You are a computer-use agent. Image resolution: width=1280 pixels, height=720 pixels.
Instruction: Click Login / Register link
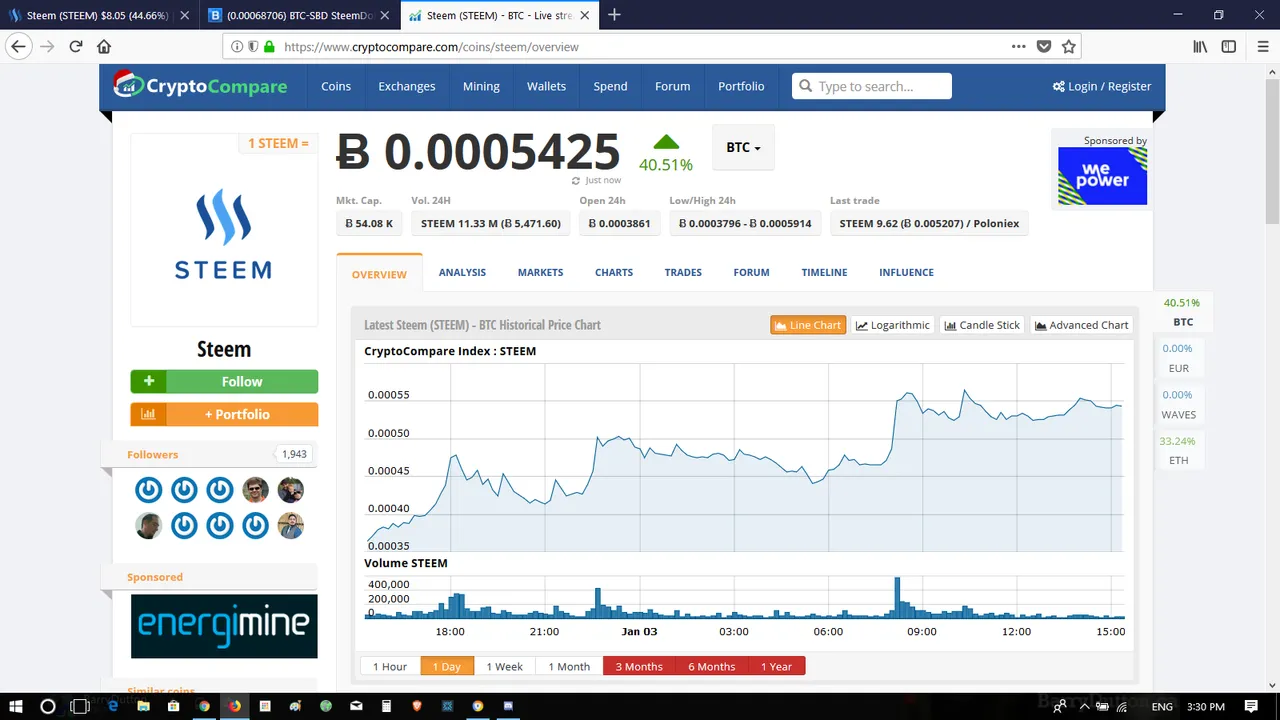pos(1102,86)
